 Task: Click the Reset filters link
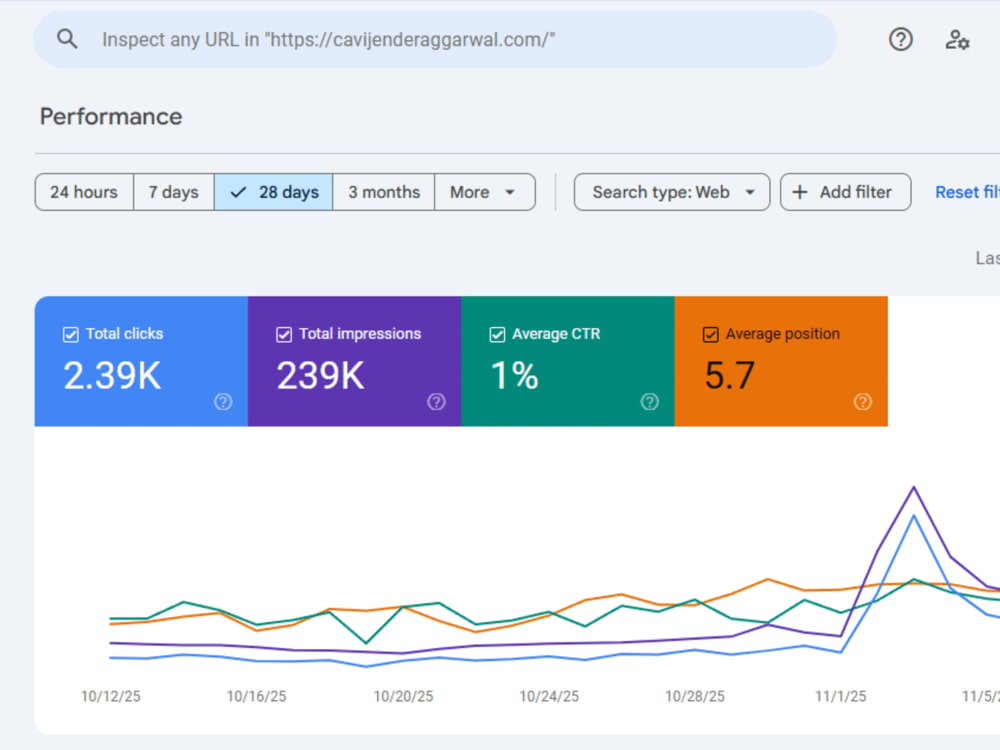[967, 192]
